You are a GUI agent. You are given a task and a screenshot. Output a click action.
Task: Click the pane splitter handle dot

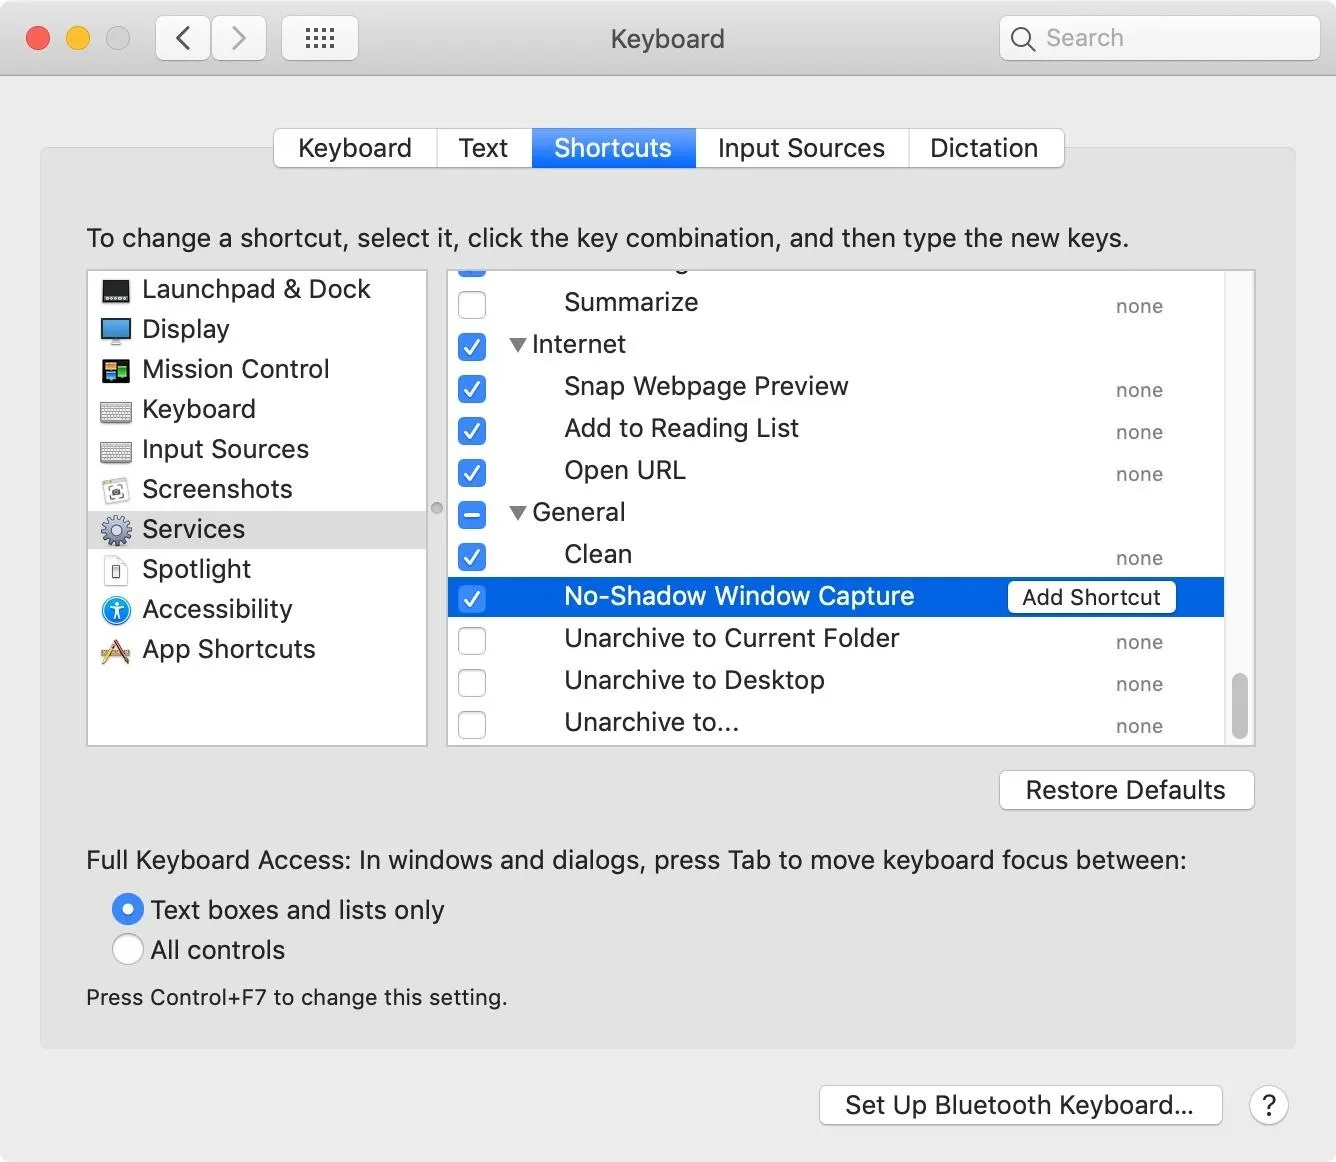437,508
